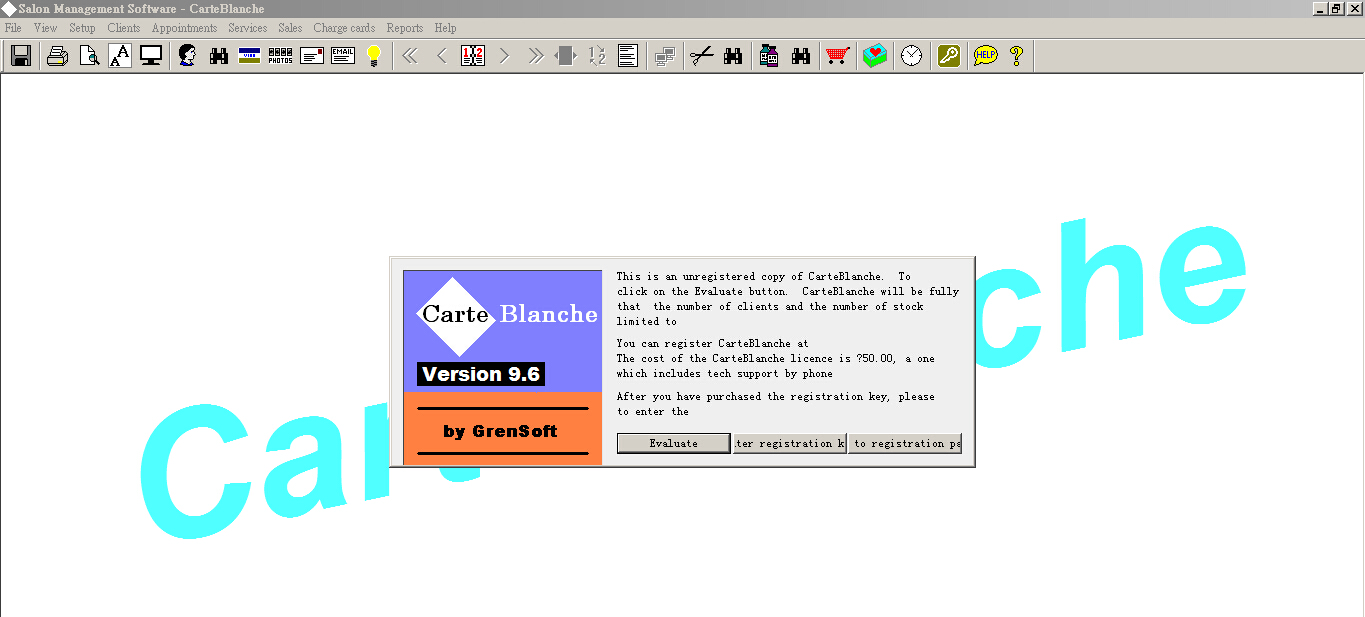Image resolution: width=1365 pixels, height=617 pixels.
Task: Click the yellow HELP speech bubble
Action: tap(985, 56)
